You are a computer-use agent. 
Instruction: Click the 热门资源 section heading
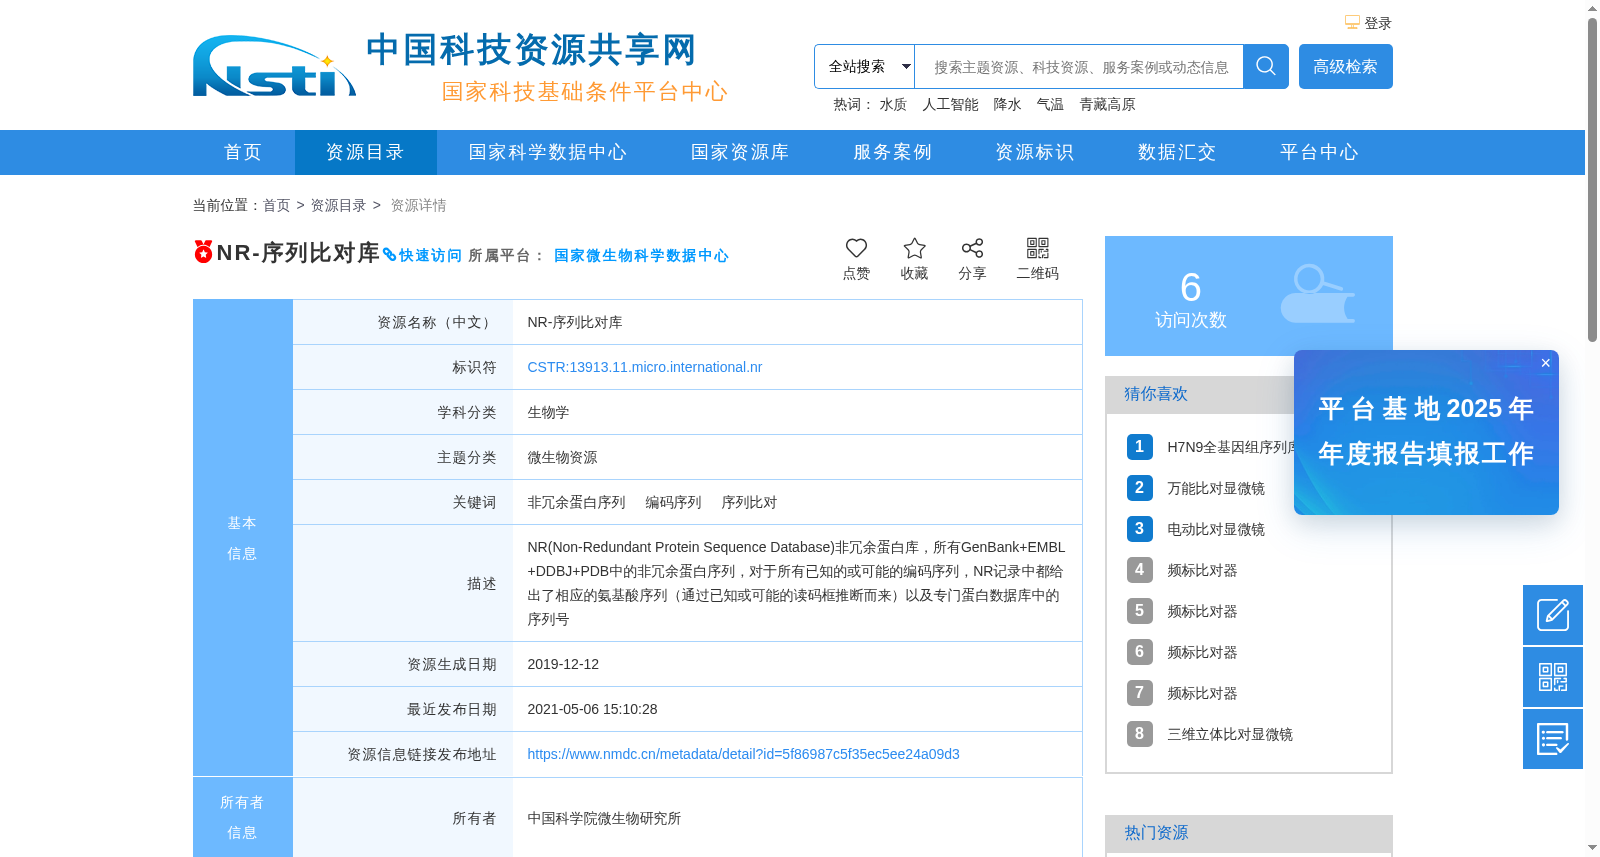coord(1155,833)
